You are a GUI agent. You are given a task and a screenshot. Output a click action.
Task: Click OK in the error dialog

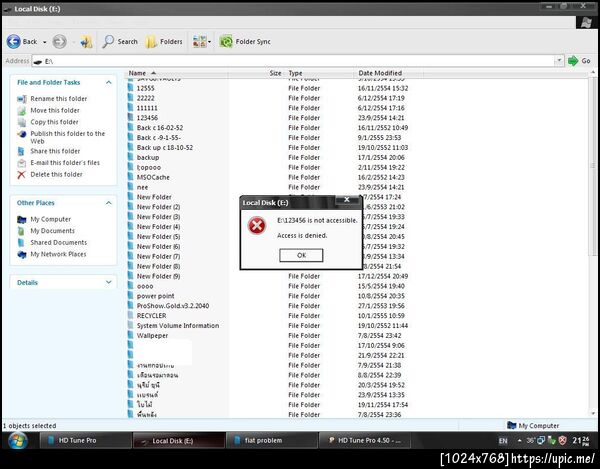[x=301, y=255]
